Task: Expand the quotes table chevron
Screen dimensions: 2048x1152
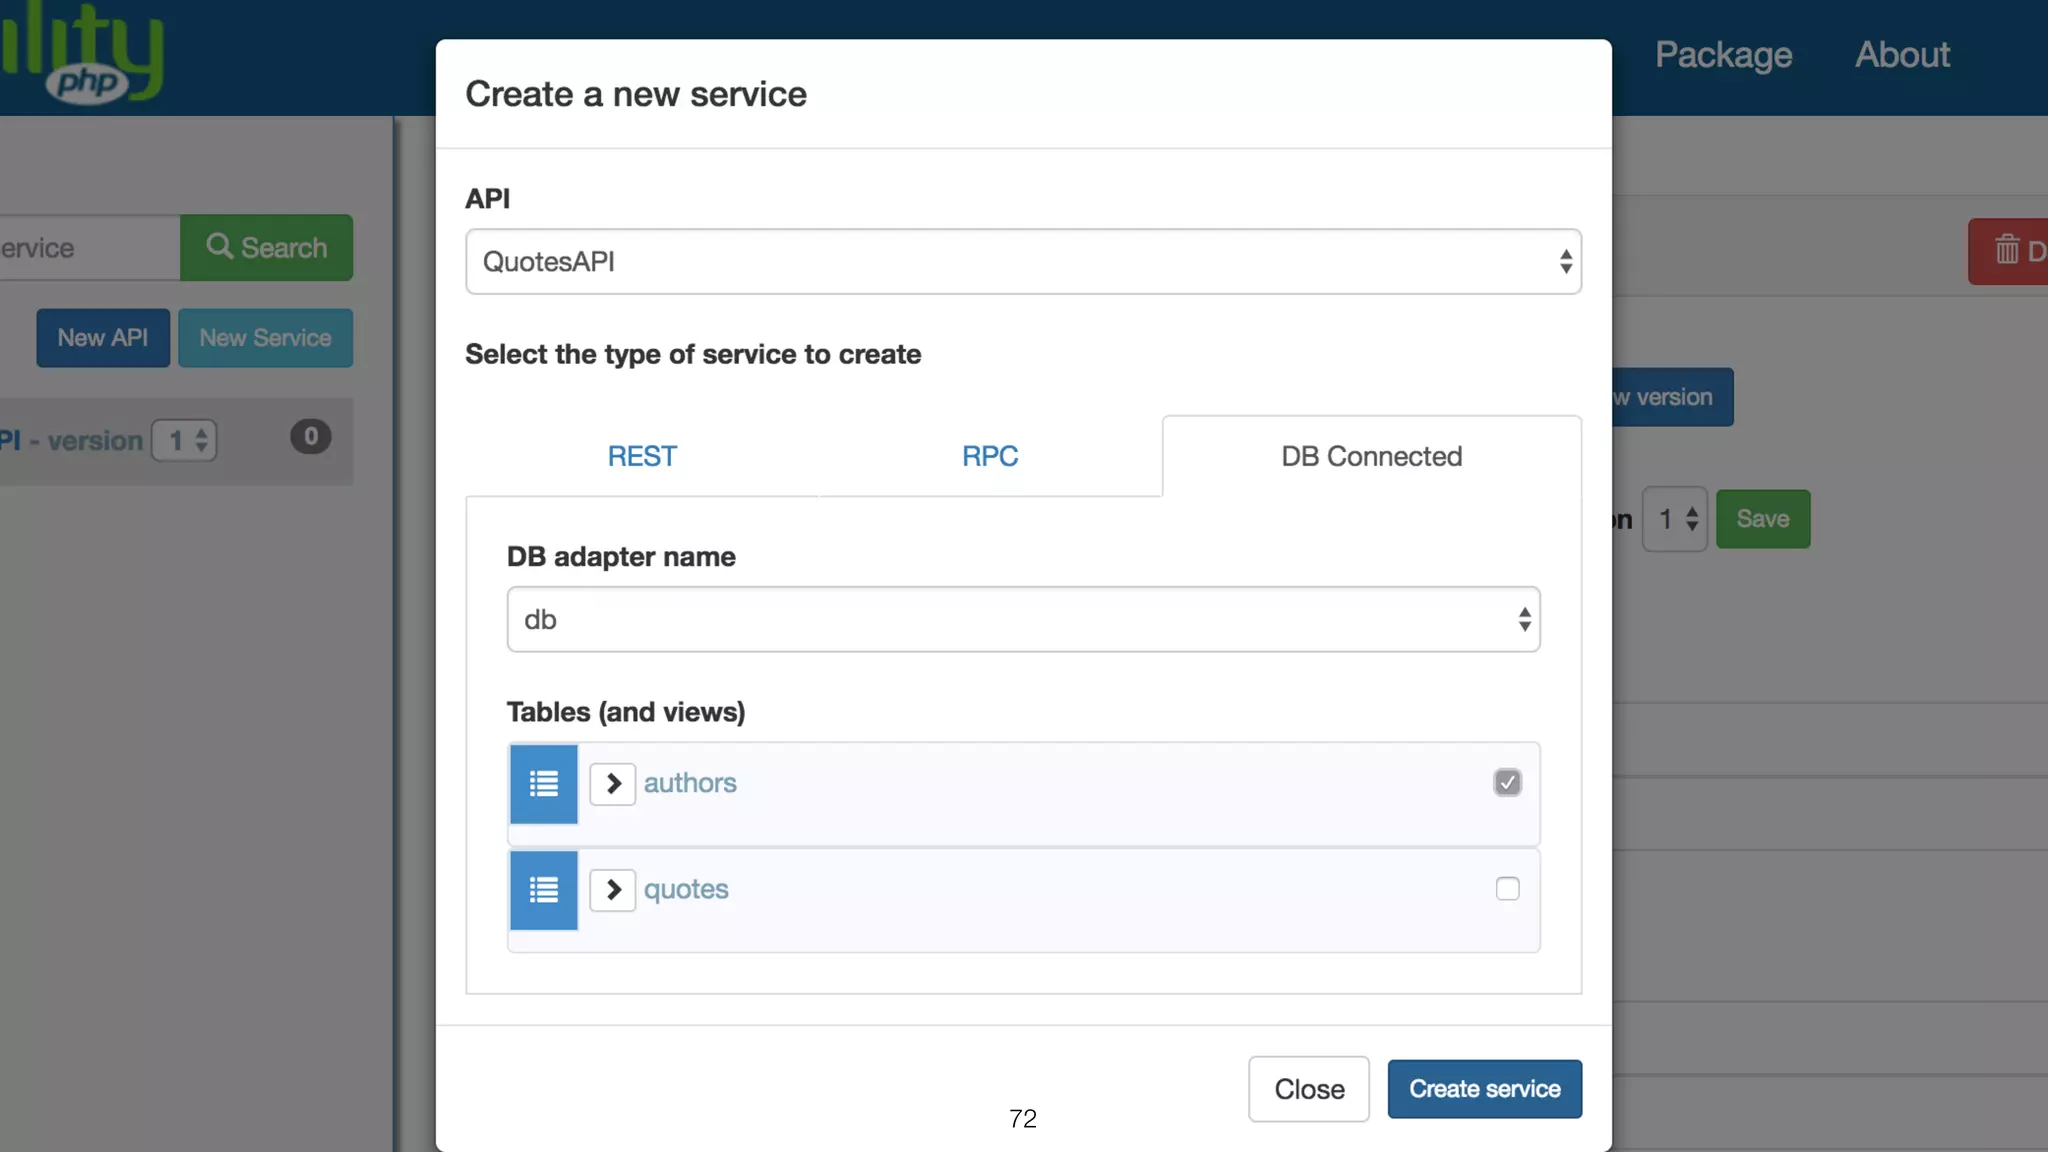Action: (613, 890)
